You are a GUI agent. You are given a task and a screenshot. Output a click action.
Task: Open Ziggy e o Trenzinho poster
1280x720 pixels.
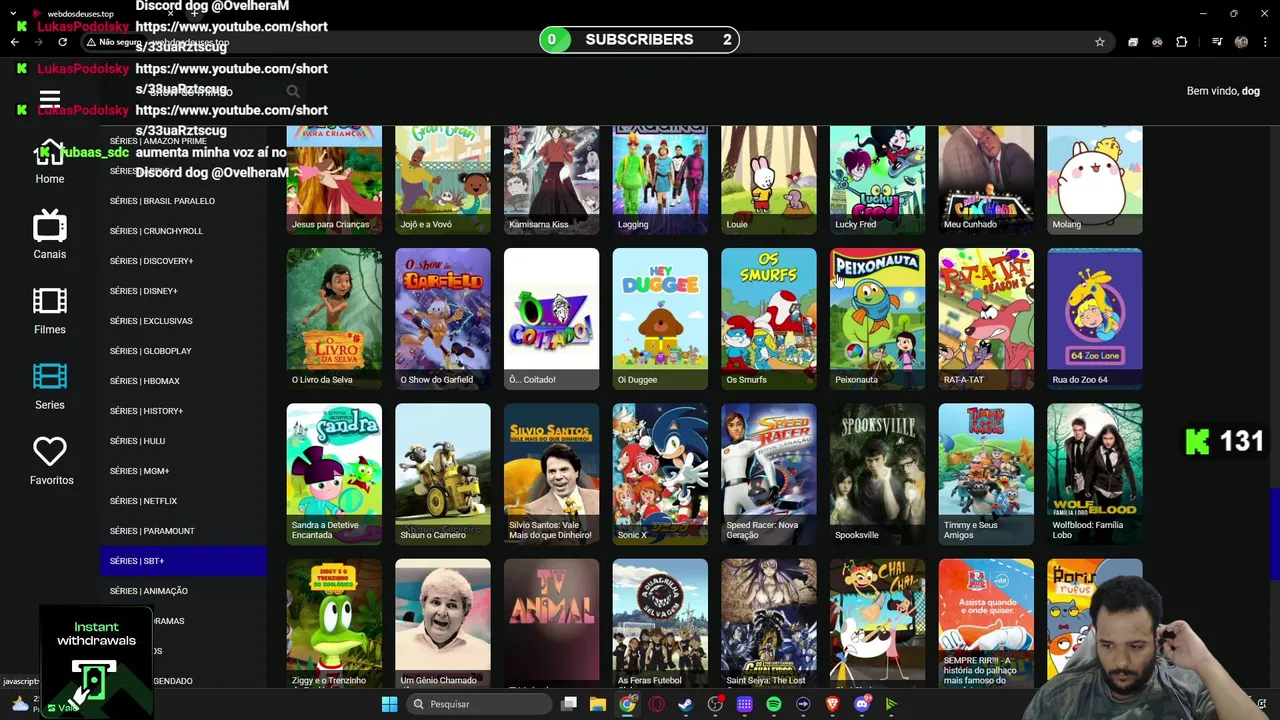tap(334, 623)
